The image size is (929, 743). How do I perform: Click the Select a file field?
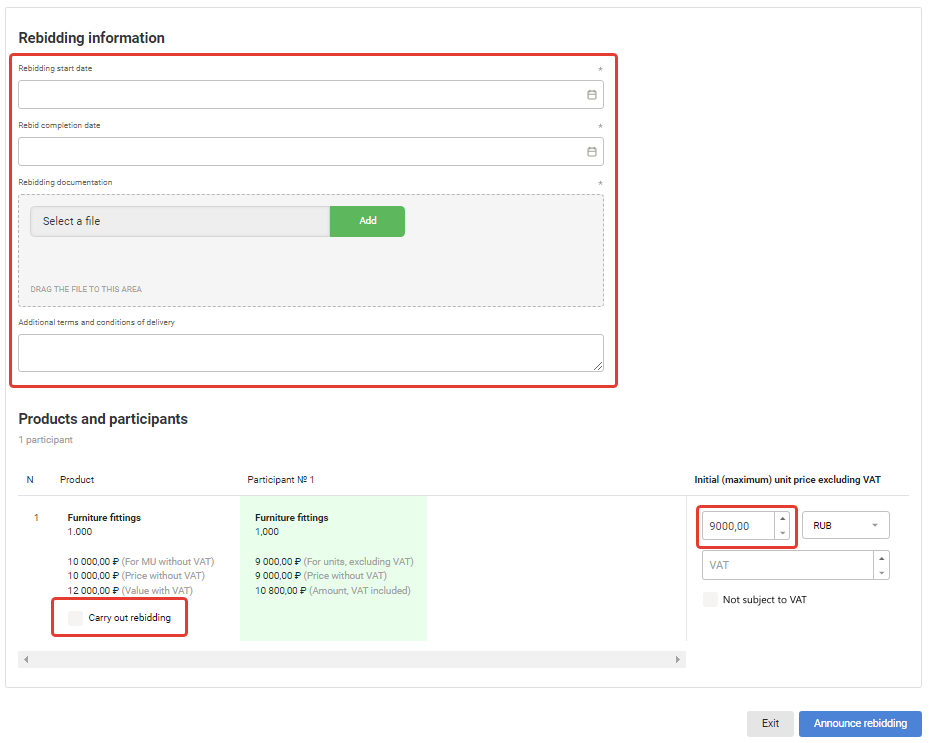tap(180, 221)
